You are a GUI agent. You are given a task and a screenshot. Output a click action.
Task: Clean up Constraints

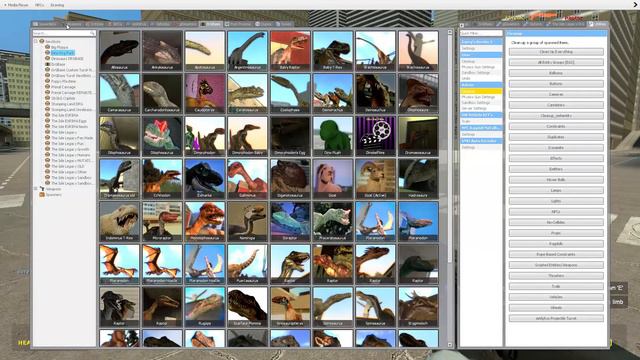pyautogui.click(x=556, y=127)
